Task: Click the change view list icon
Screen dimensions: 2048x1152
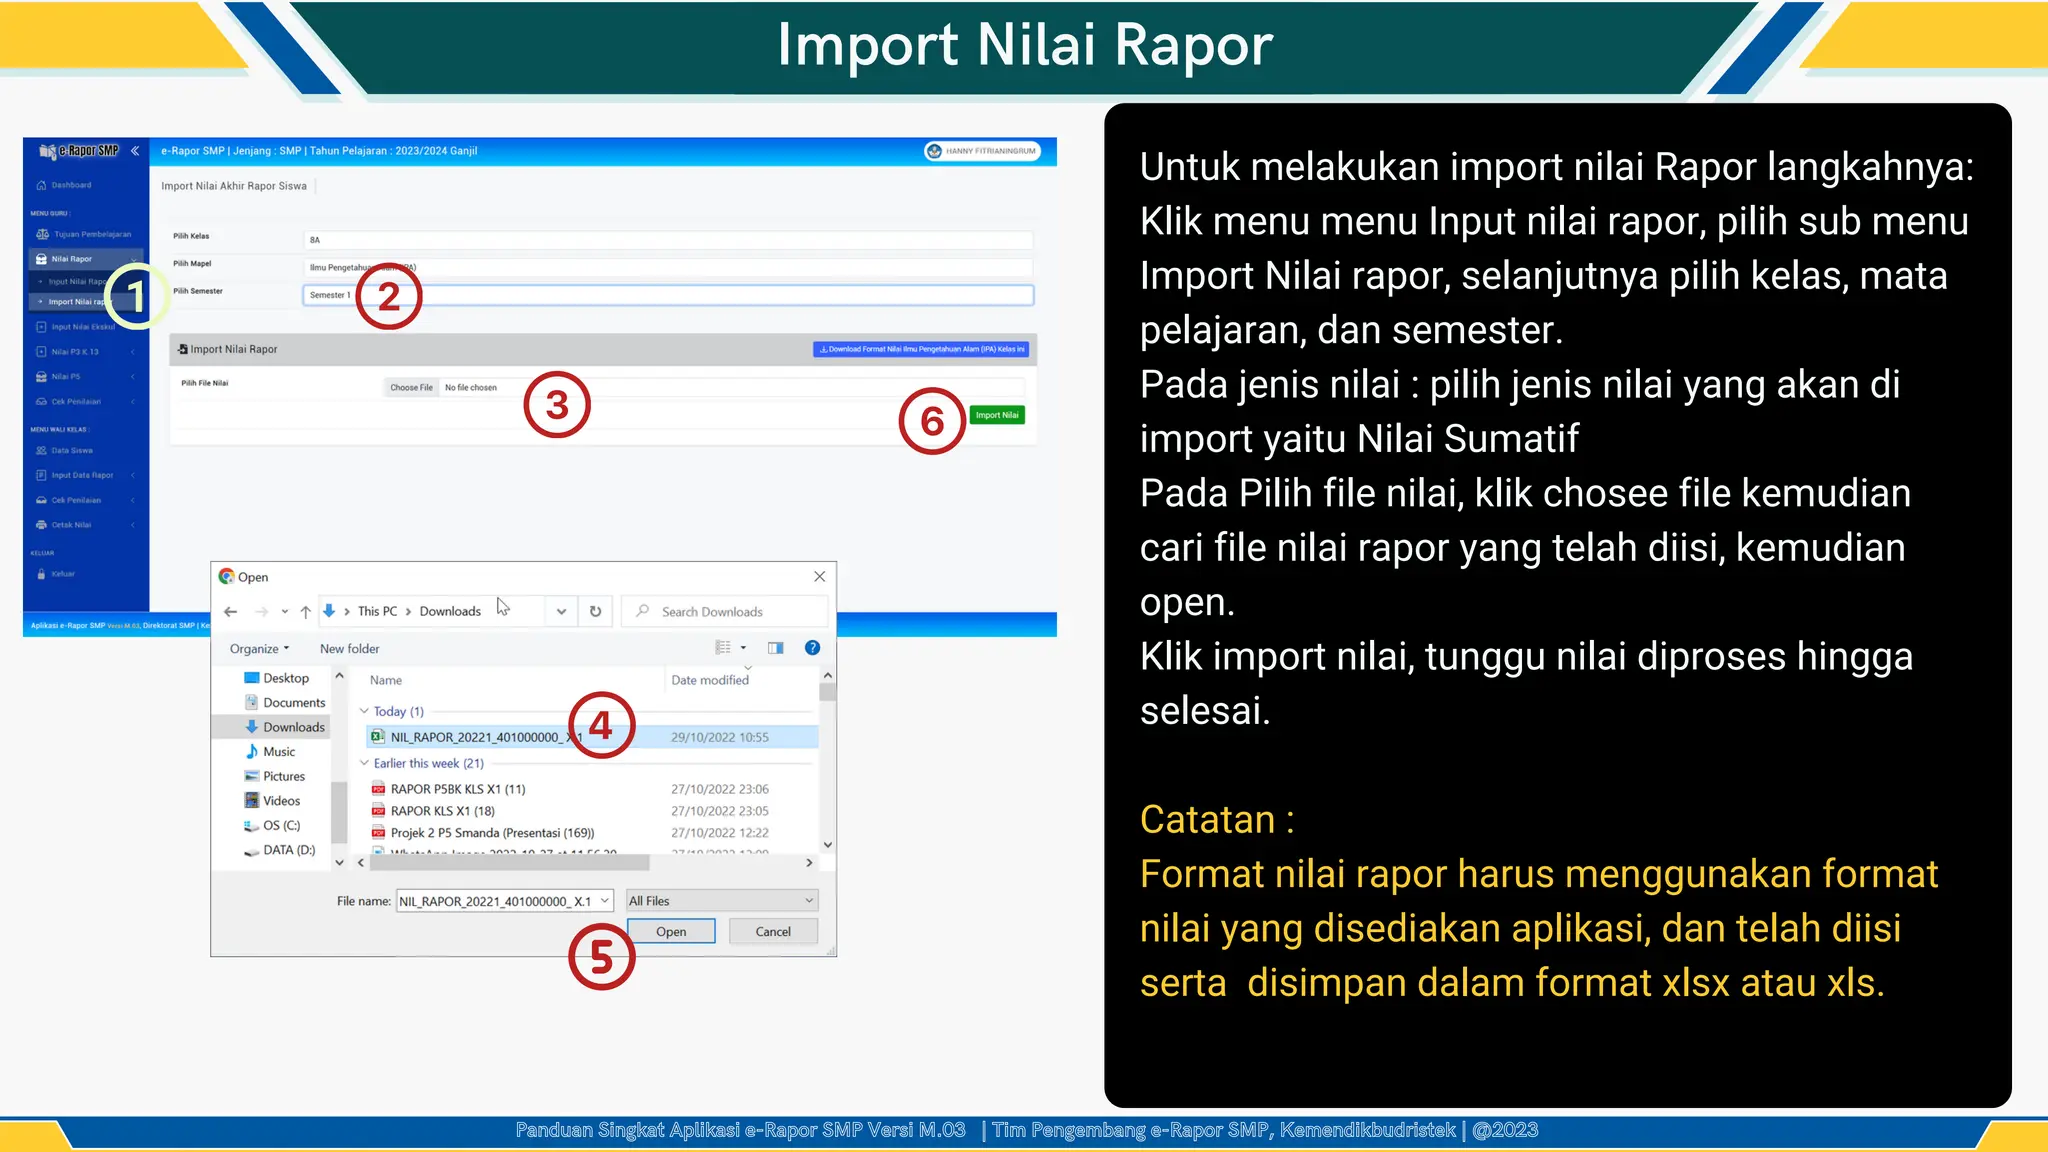Action: [723, 648]
